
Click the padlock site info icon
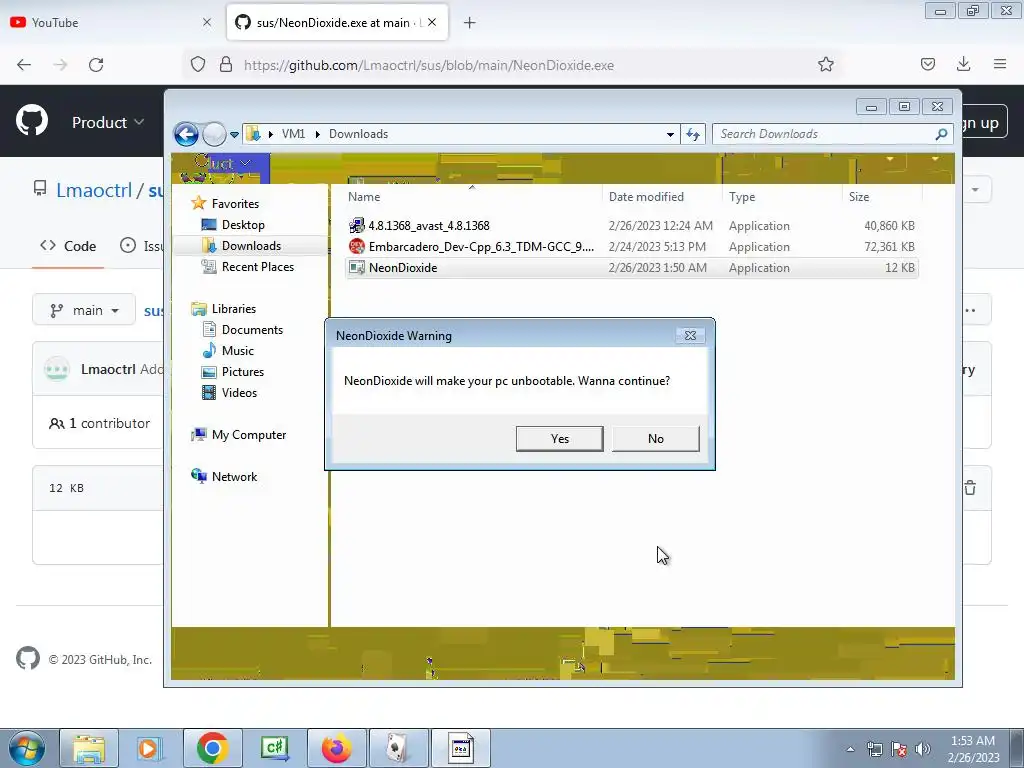[x=226, y=64]
